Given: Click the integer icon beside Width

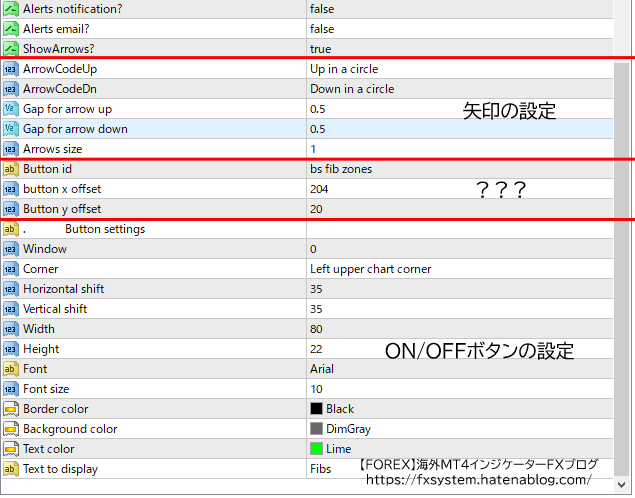Looking at the screenshot, I should pyautogui.click(x=11, y=329).
